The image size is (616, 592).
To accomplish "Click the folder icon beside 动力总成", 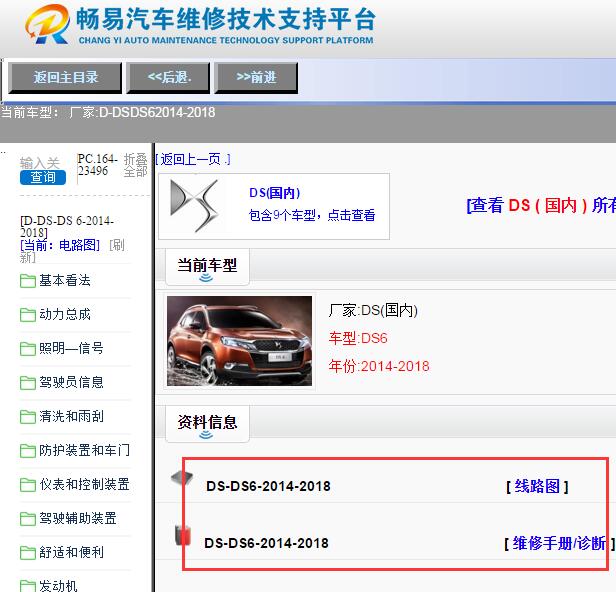I will pyautogui.click(x=28, y=315).
